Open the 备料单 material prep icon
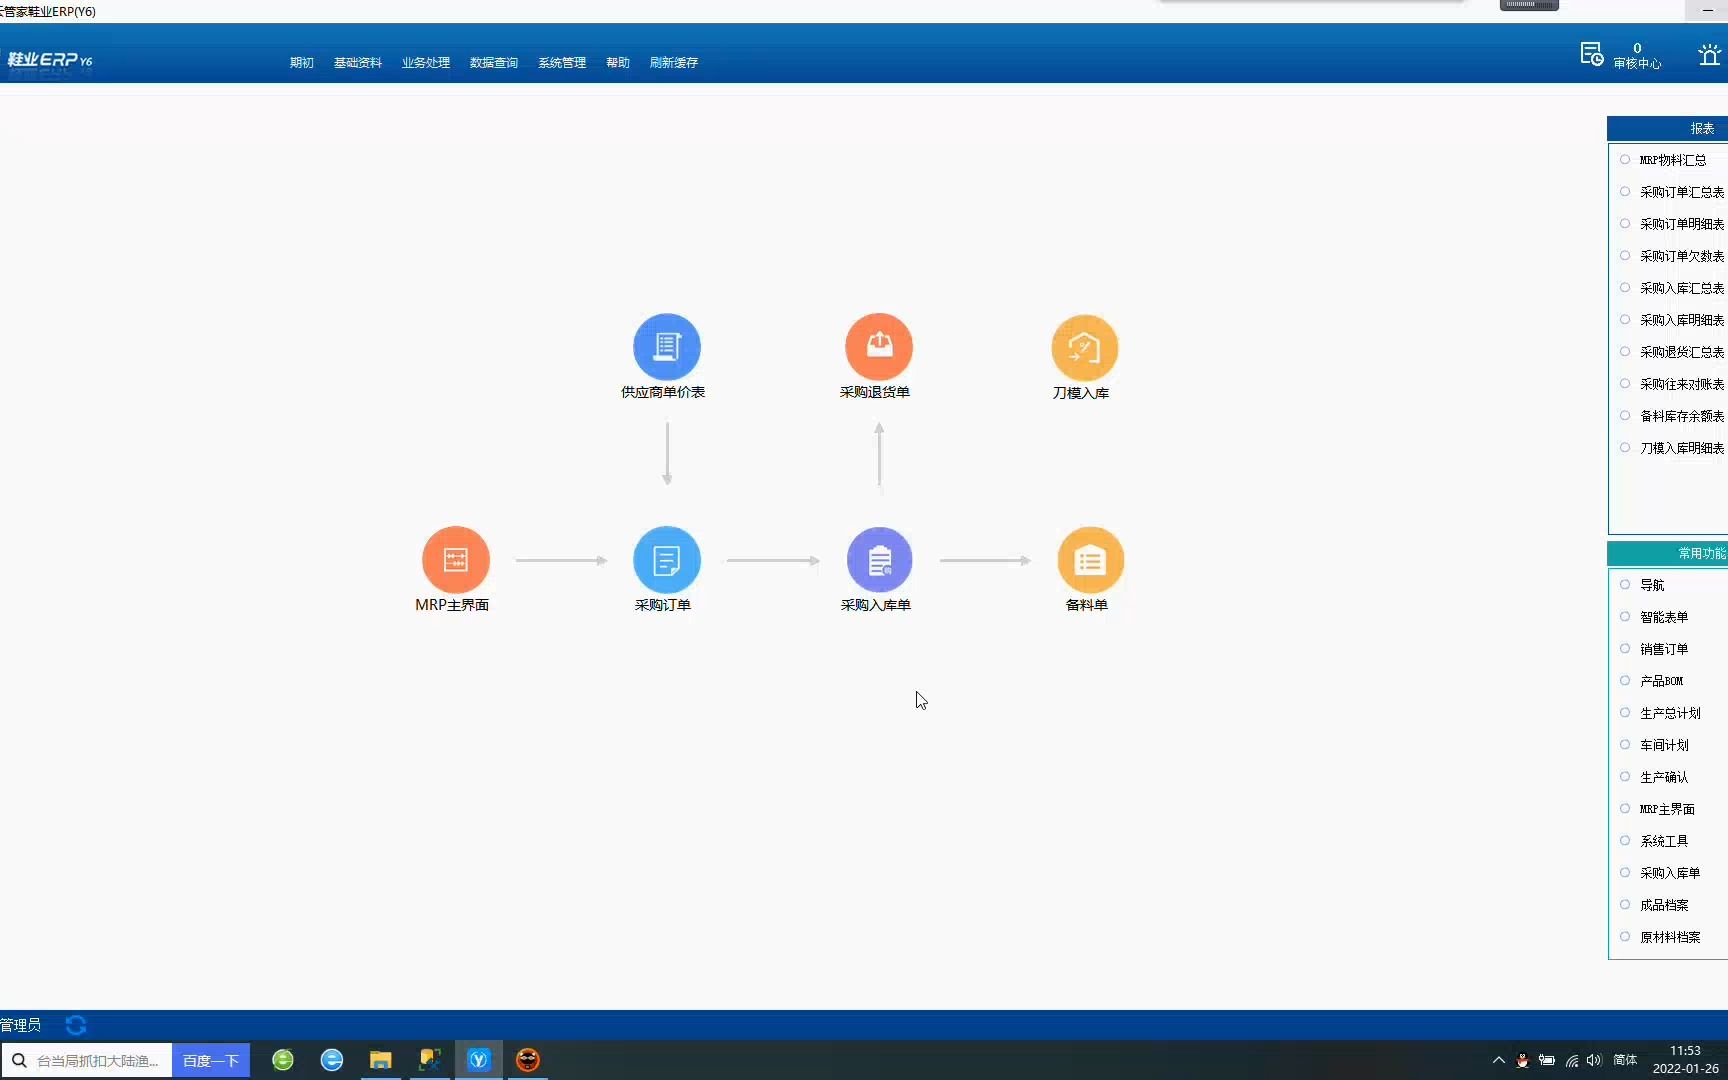The height and width of the screenshot is (1080, 1728). (1090, 560)
